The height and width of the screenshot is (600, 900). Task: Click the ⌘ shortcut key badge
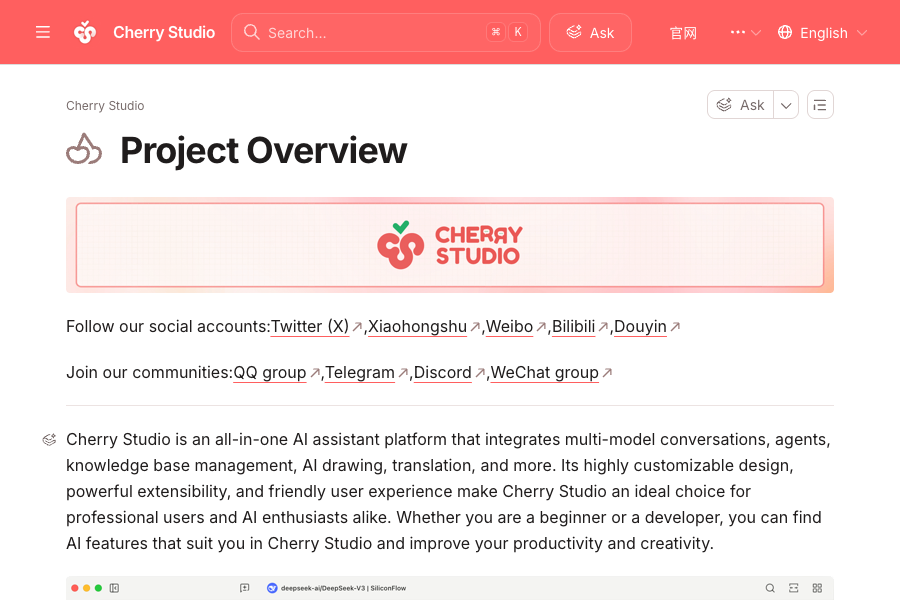click(495, 32)
